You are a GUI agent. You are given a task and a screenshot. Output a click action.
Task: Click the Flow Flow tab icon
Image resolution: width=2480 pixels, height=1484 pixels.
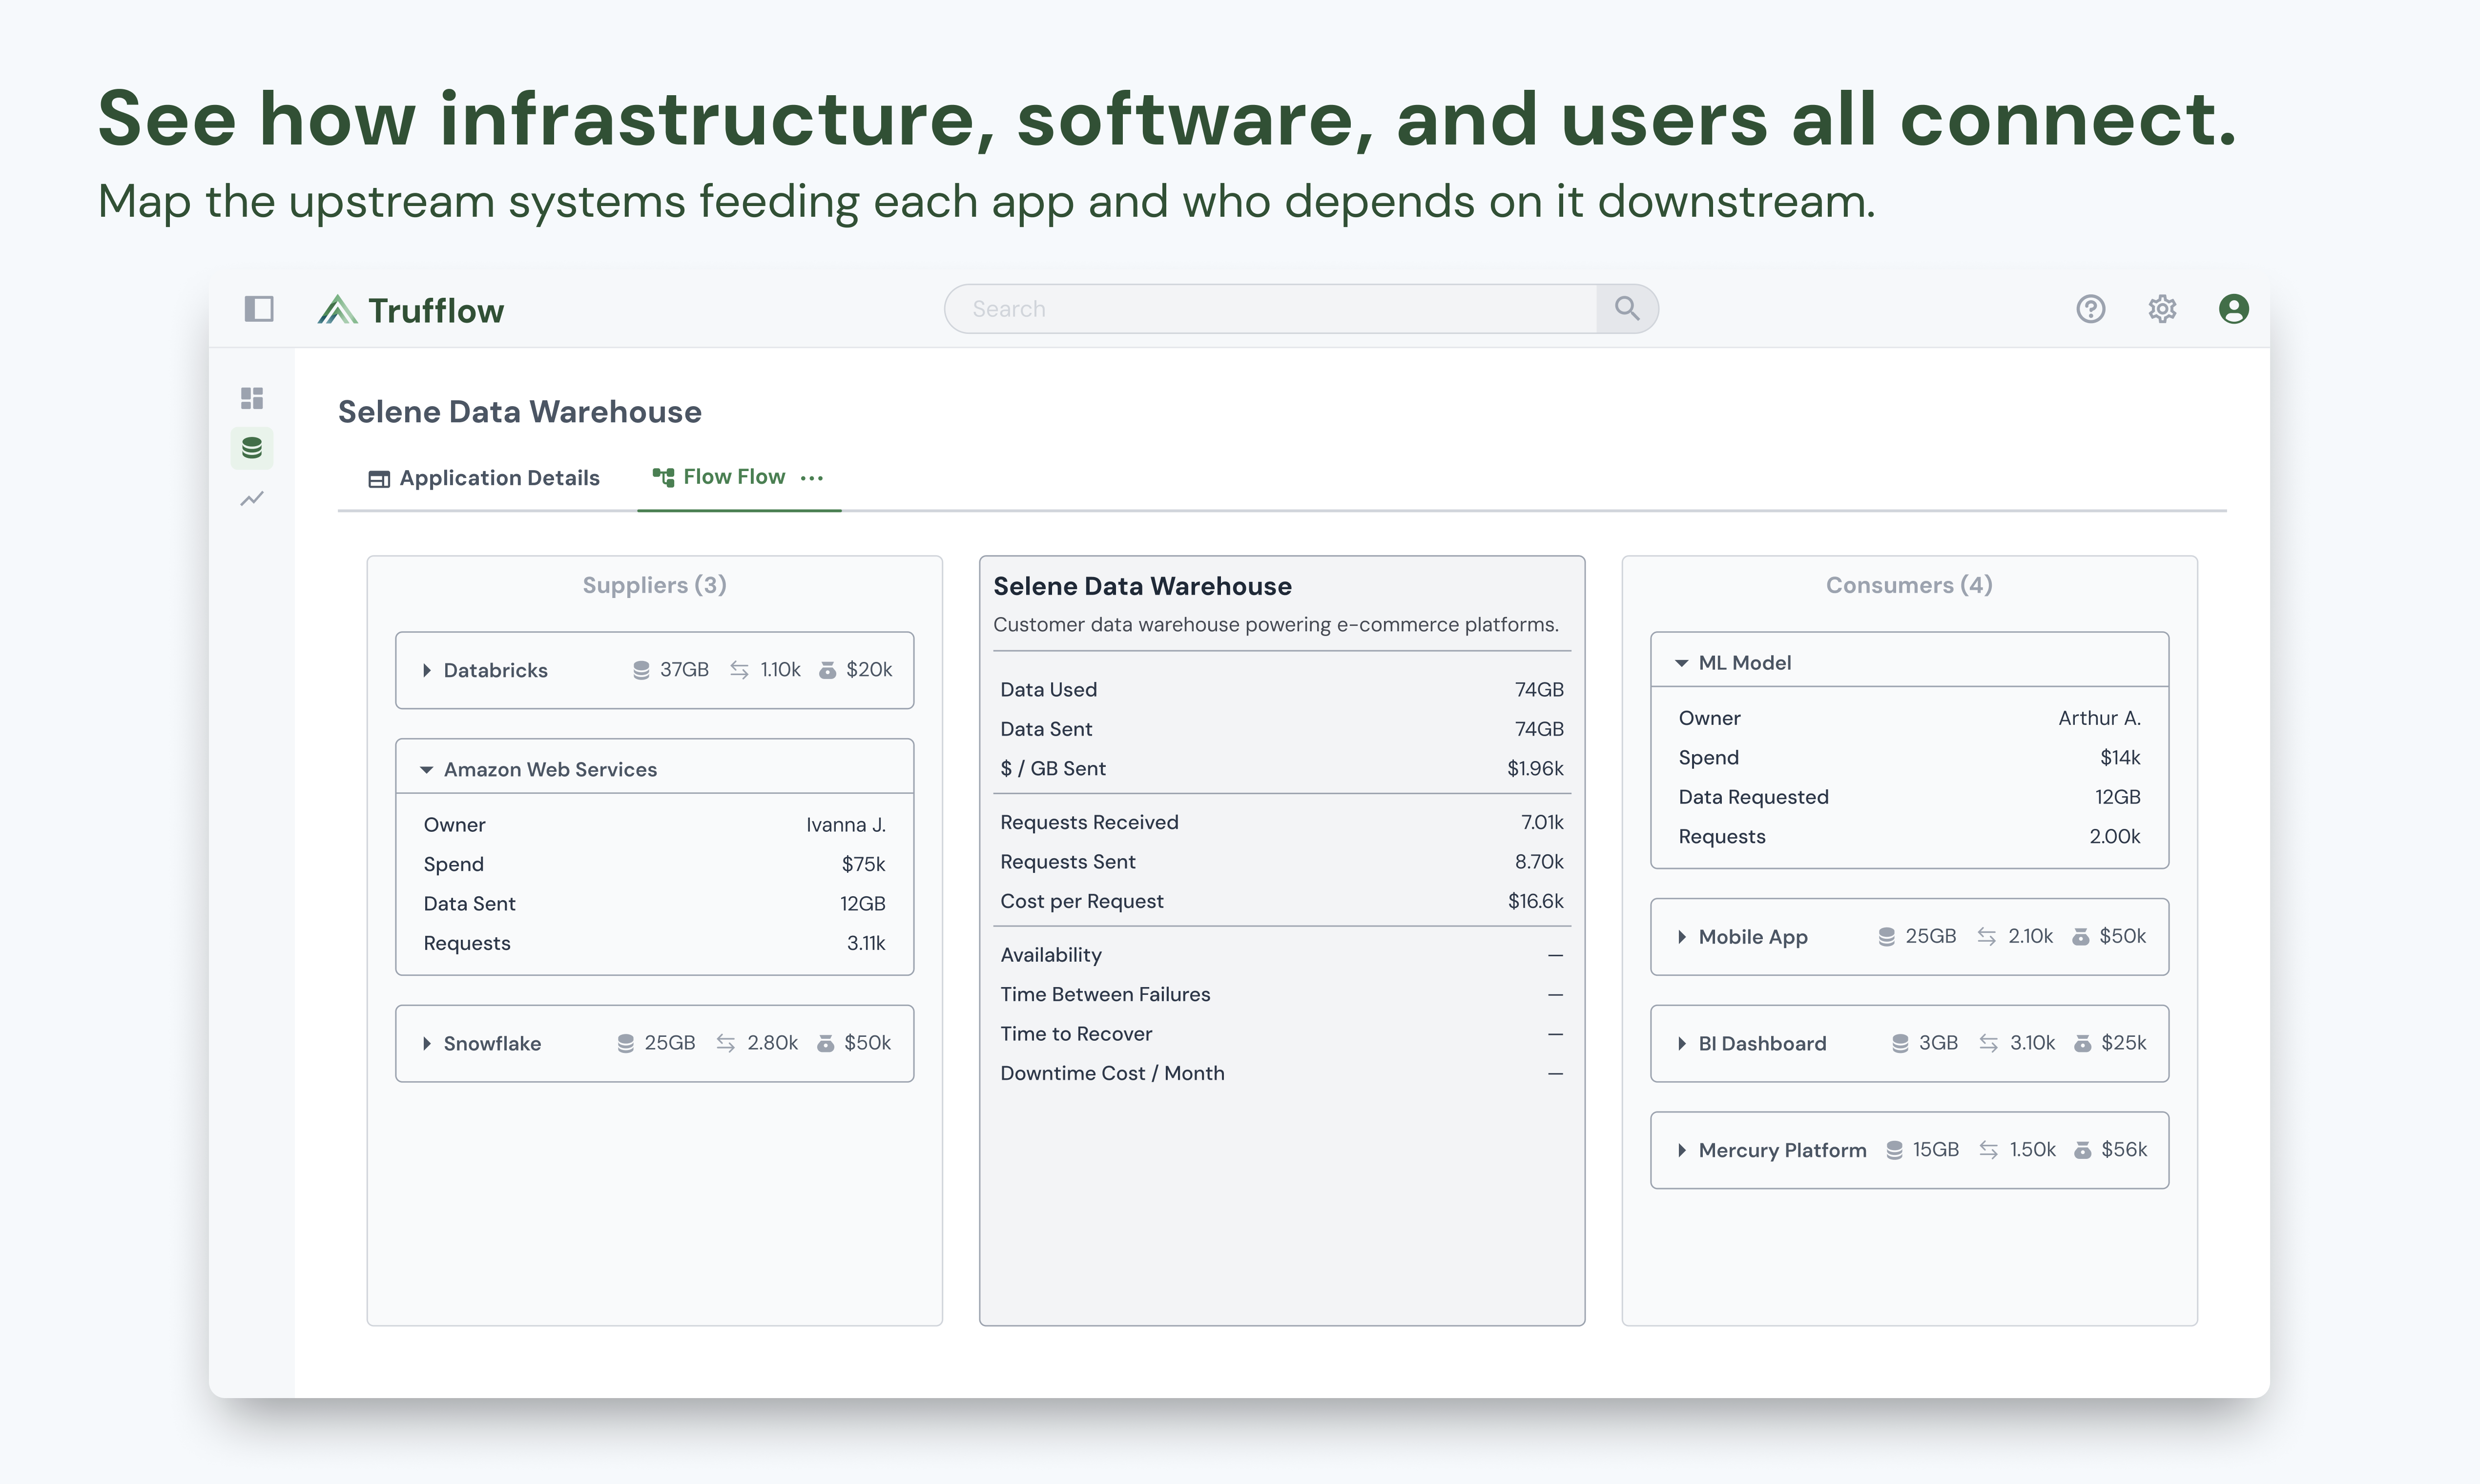click(663, 477)
